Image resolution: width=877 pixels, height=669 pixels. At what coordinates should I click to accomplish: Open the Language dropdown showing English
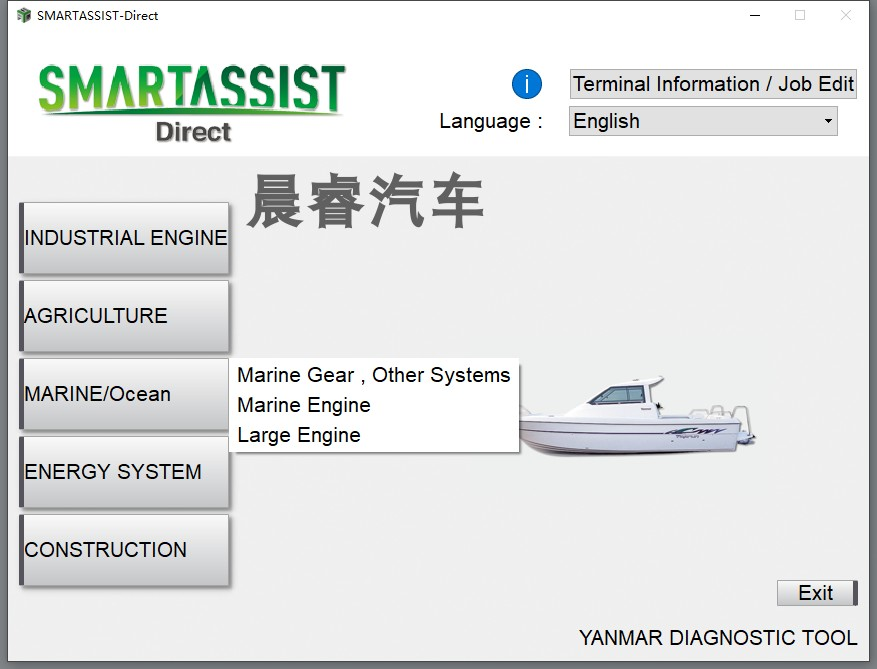pyautogui.click(x=703, y=121)
